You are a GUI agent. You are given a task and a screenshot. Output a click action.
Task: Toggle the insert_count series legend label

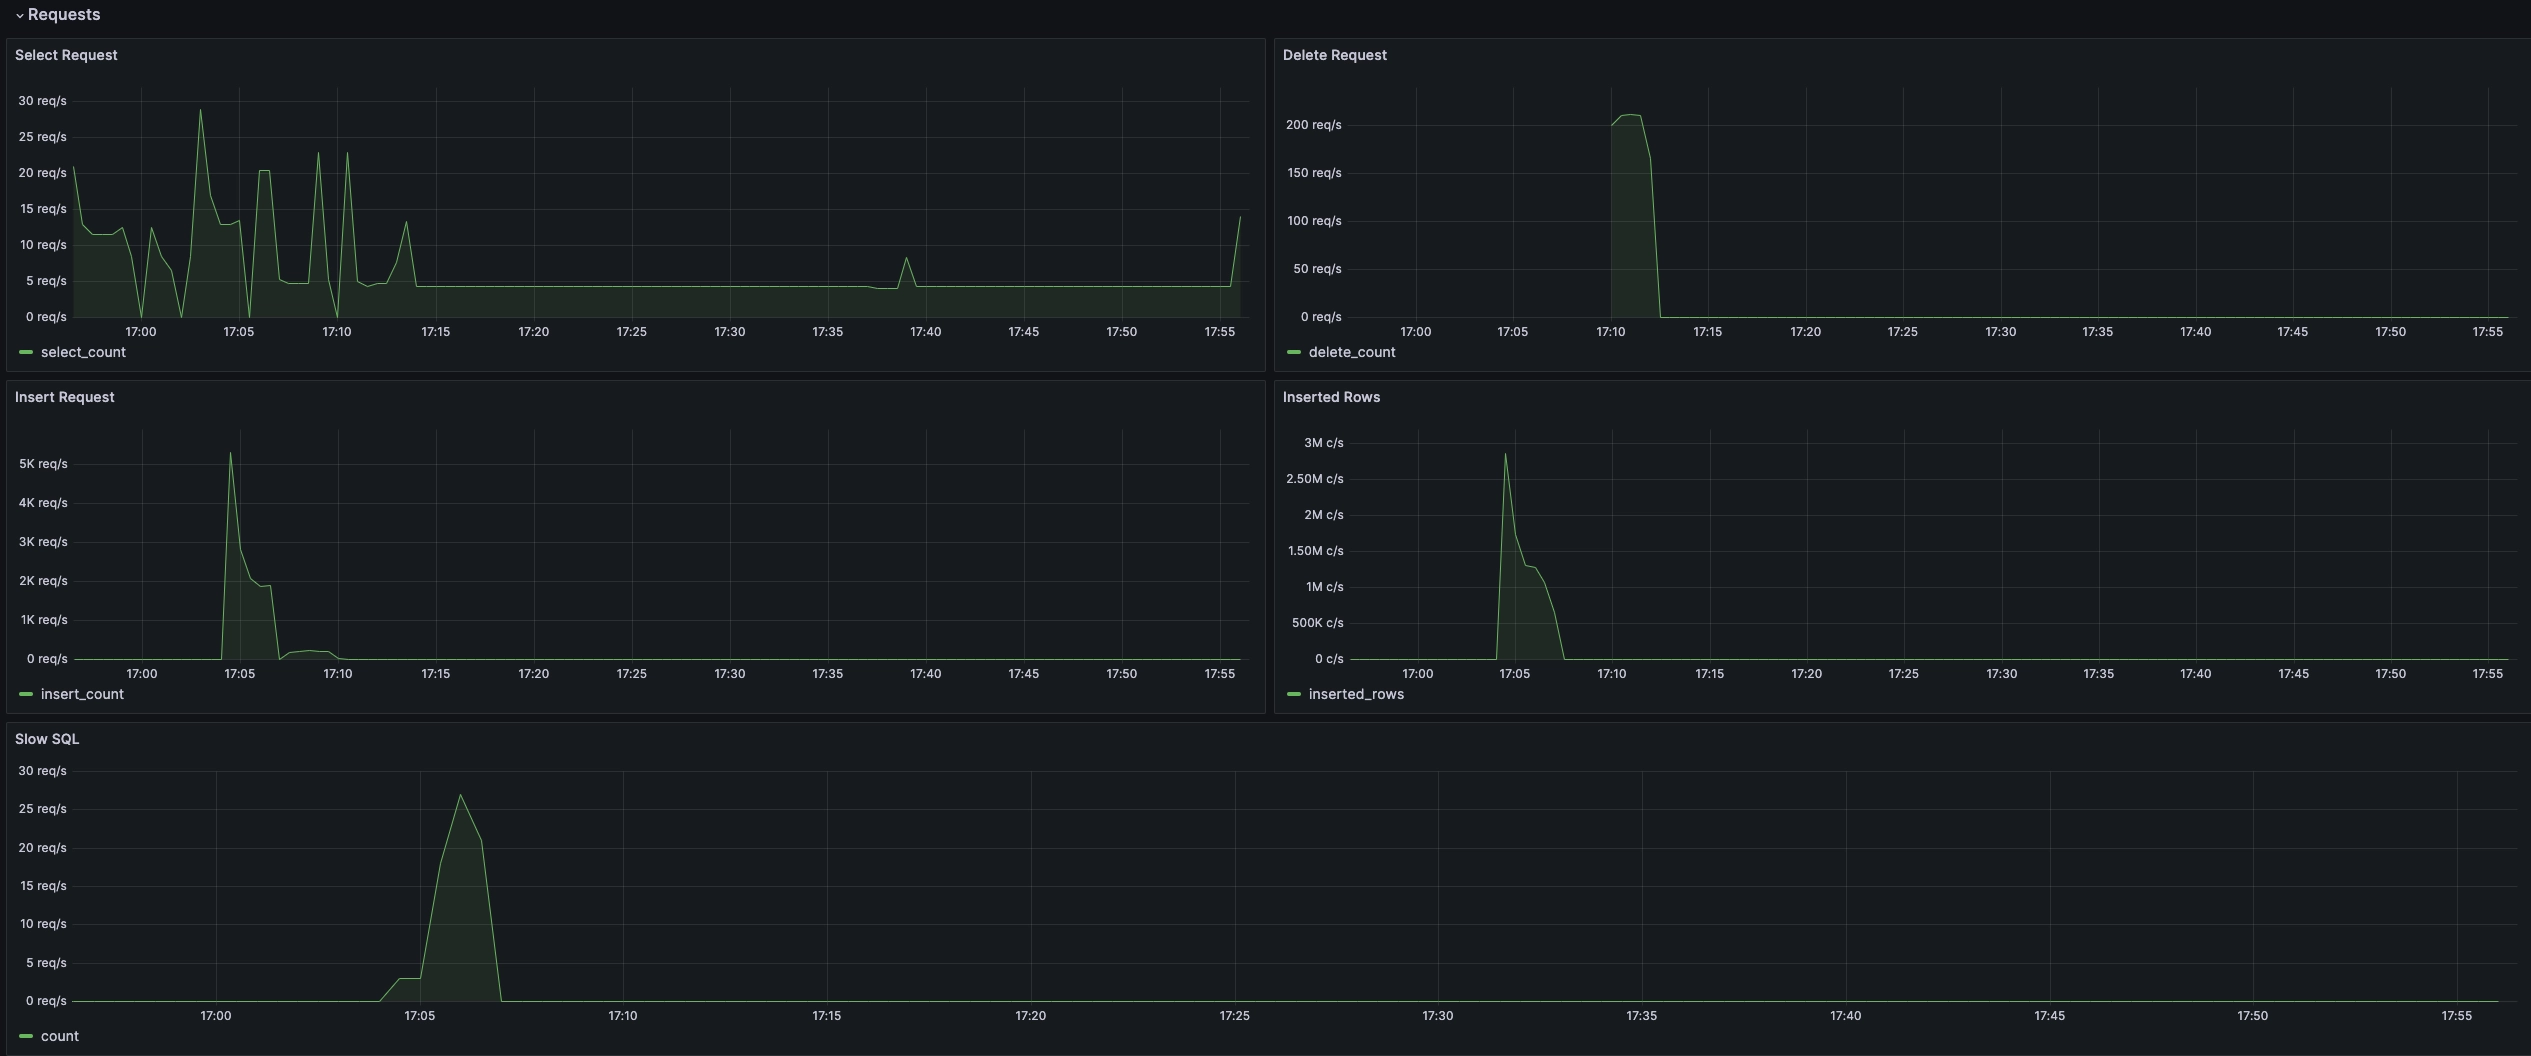coord(82,694)
